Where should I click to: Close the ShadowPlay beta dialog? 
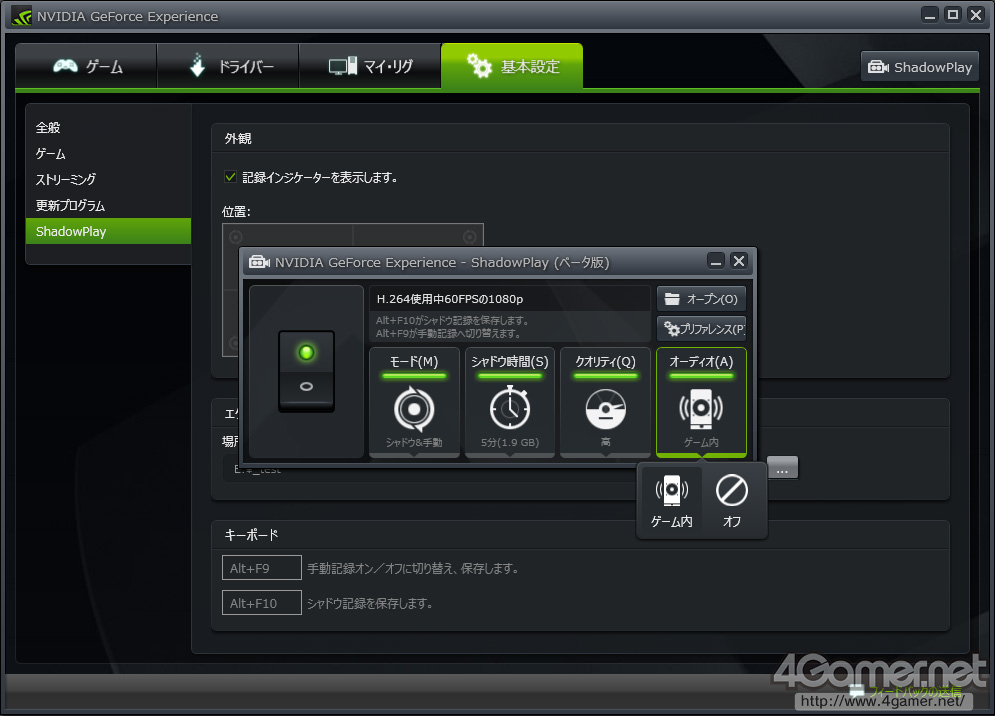[739, 261]
